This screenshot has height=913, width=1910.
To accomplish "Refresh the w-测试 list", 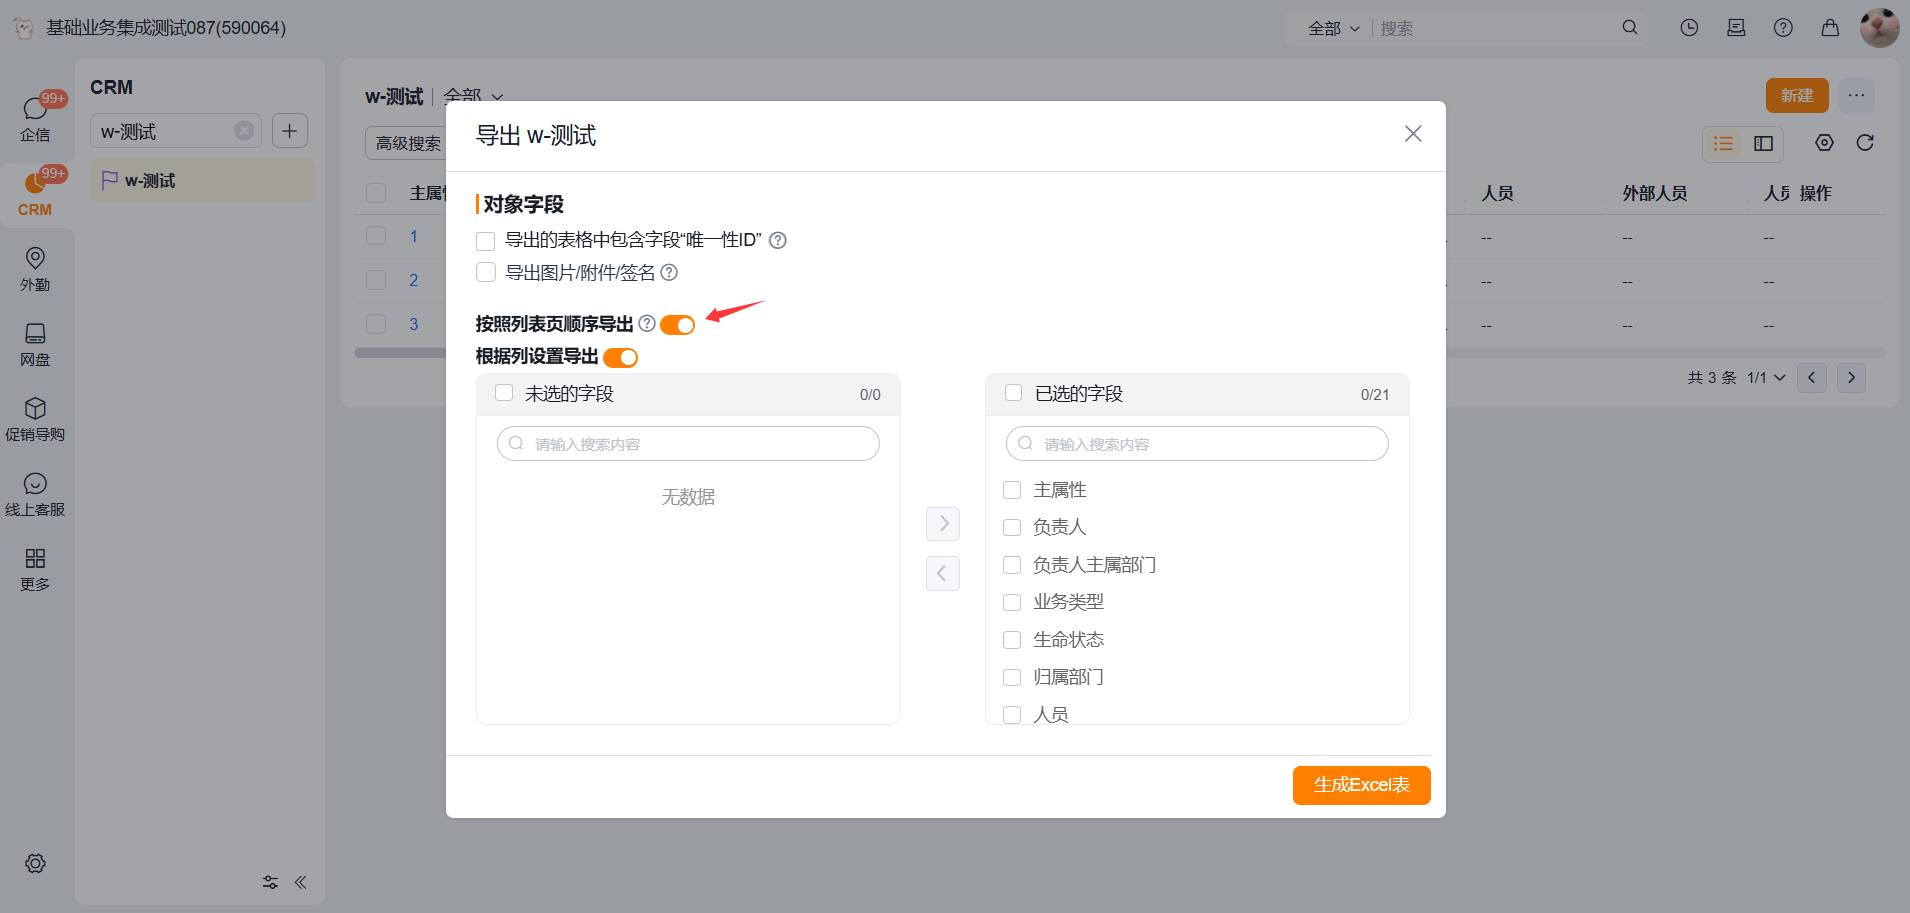I will [x=1865, y=143].
